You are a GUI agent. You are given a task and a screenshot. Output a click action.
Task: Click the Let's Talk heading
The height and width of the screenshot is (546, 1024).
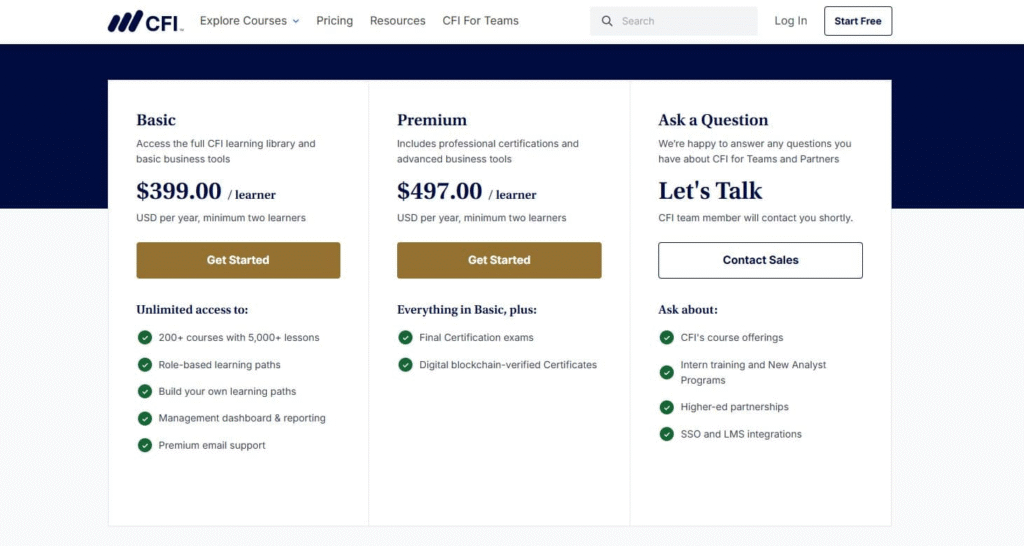[x=710, y=191]
